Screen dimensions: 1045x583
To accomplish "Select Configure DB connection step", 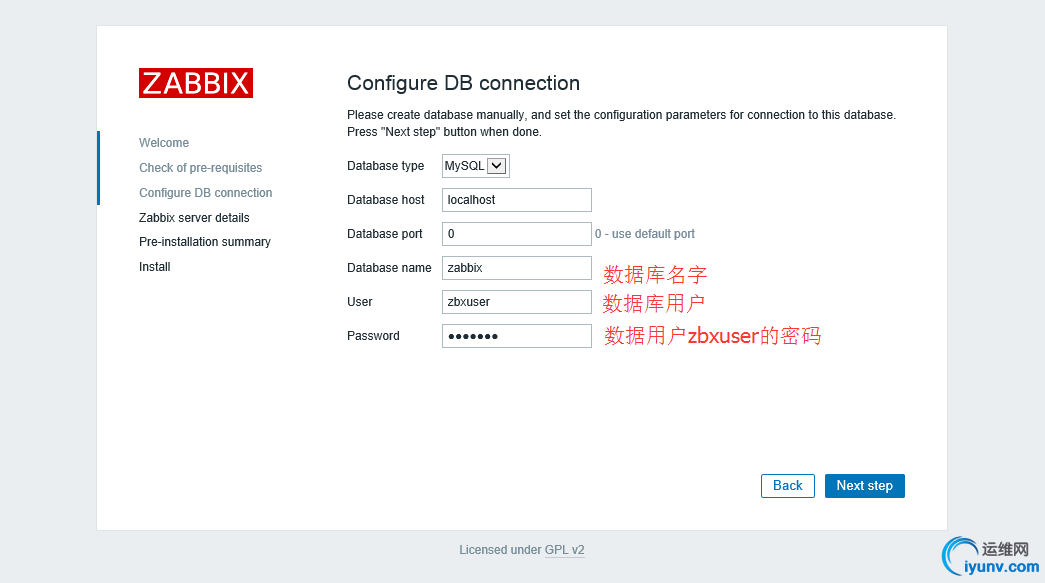I will pos(205,193).
